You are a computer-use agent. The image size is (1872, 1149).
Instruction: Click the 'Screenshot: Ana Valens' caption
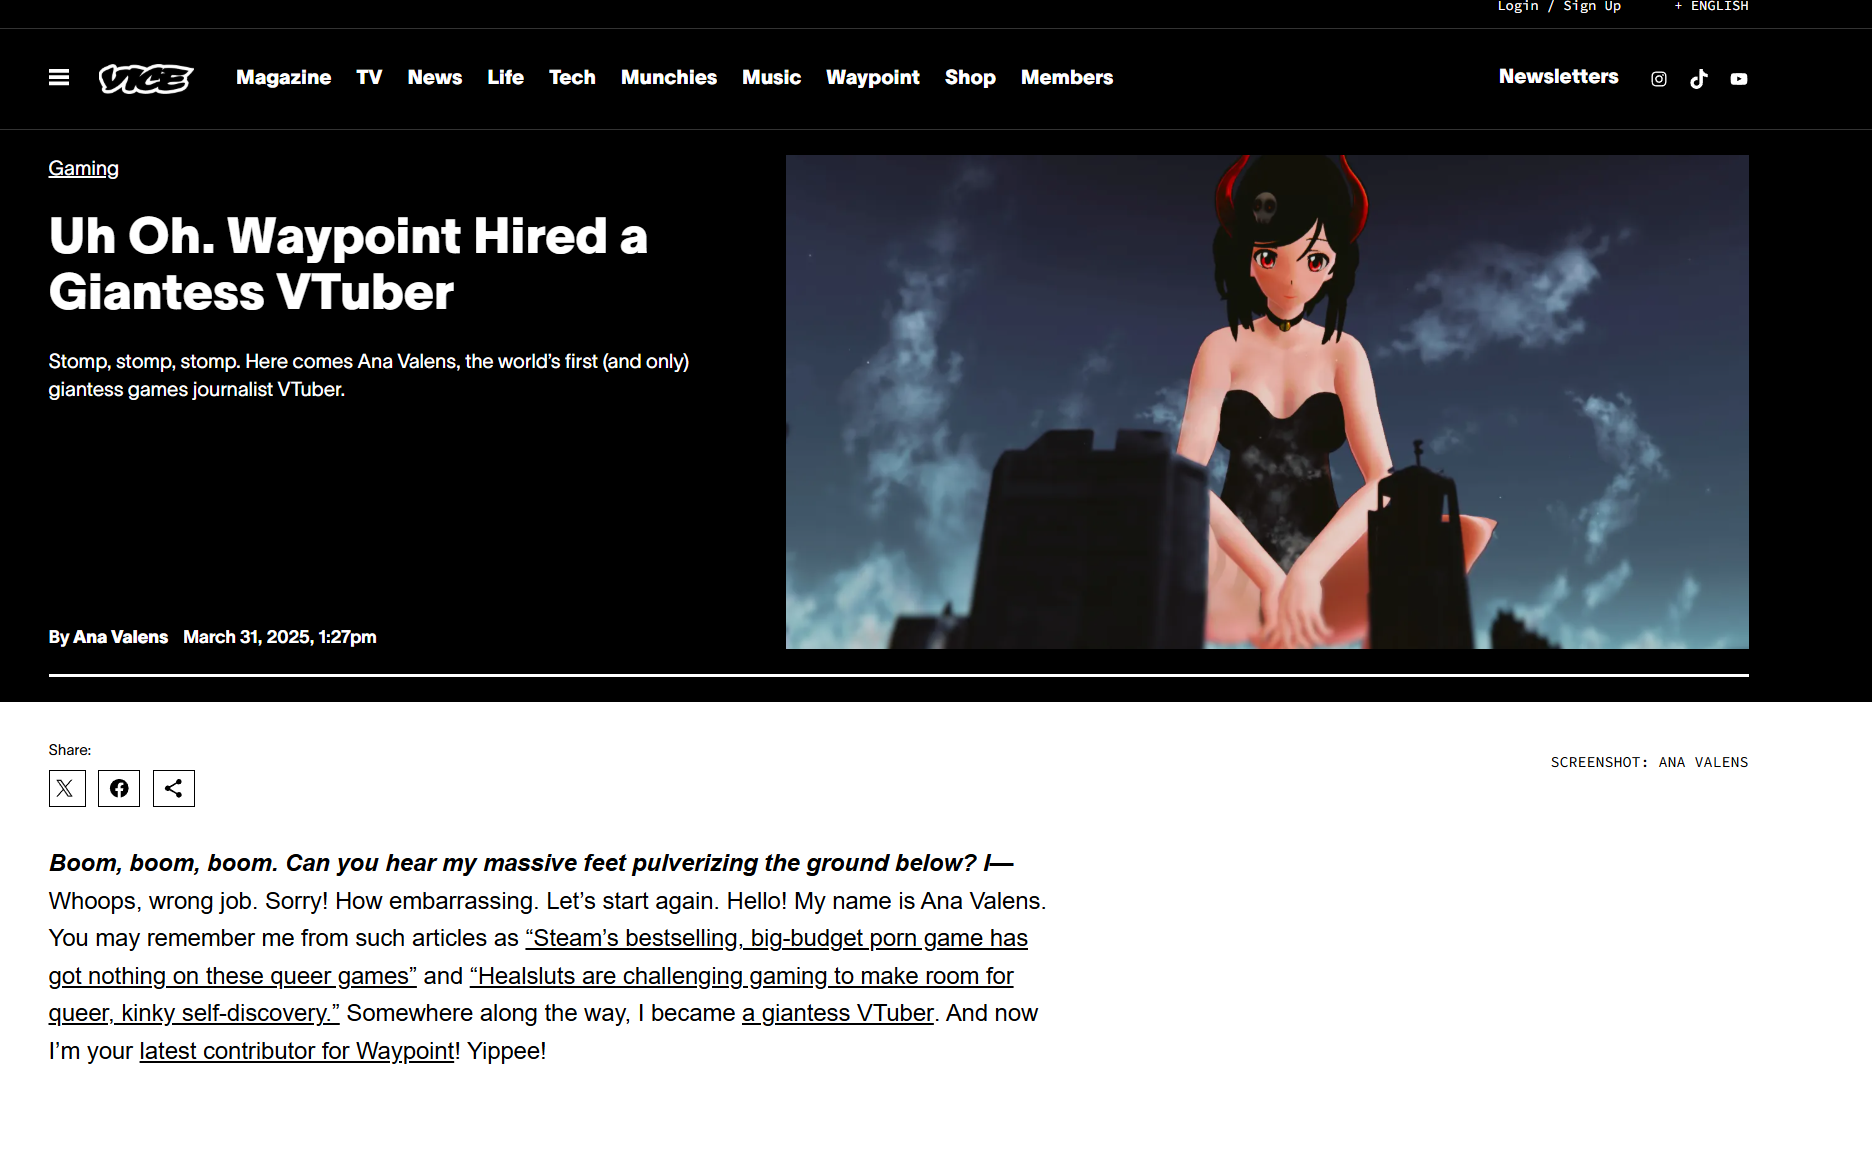[1649, 762]
